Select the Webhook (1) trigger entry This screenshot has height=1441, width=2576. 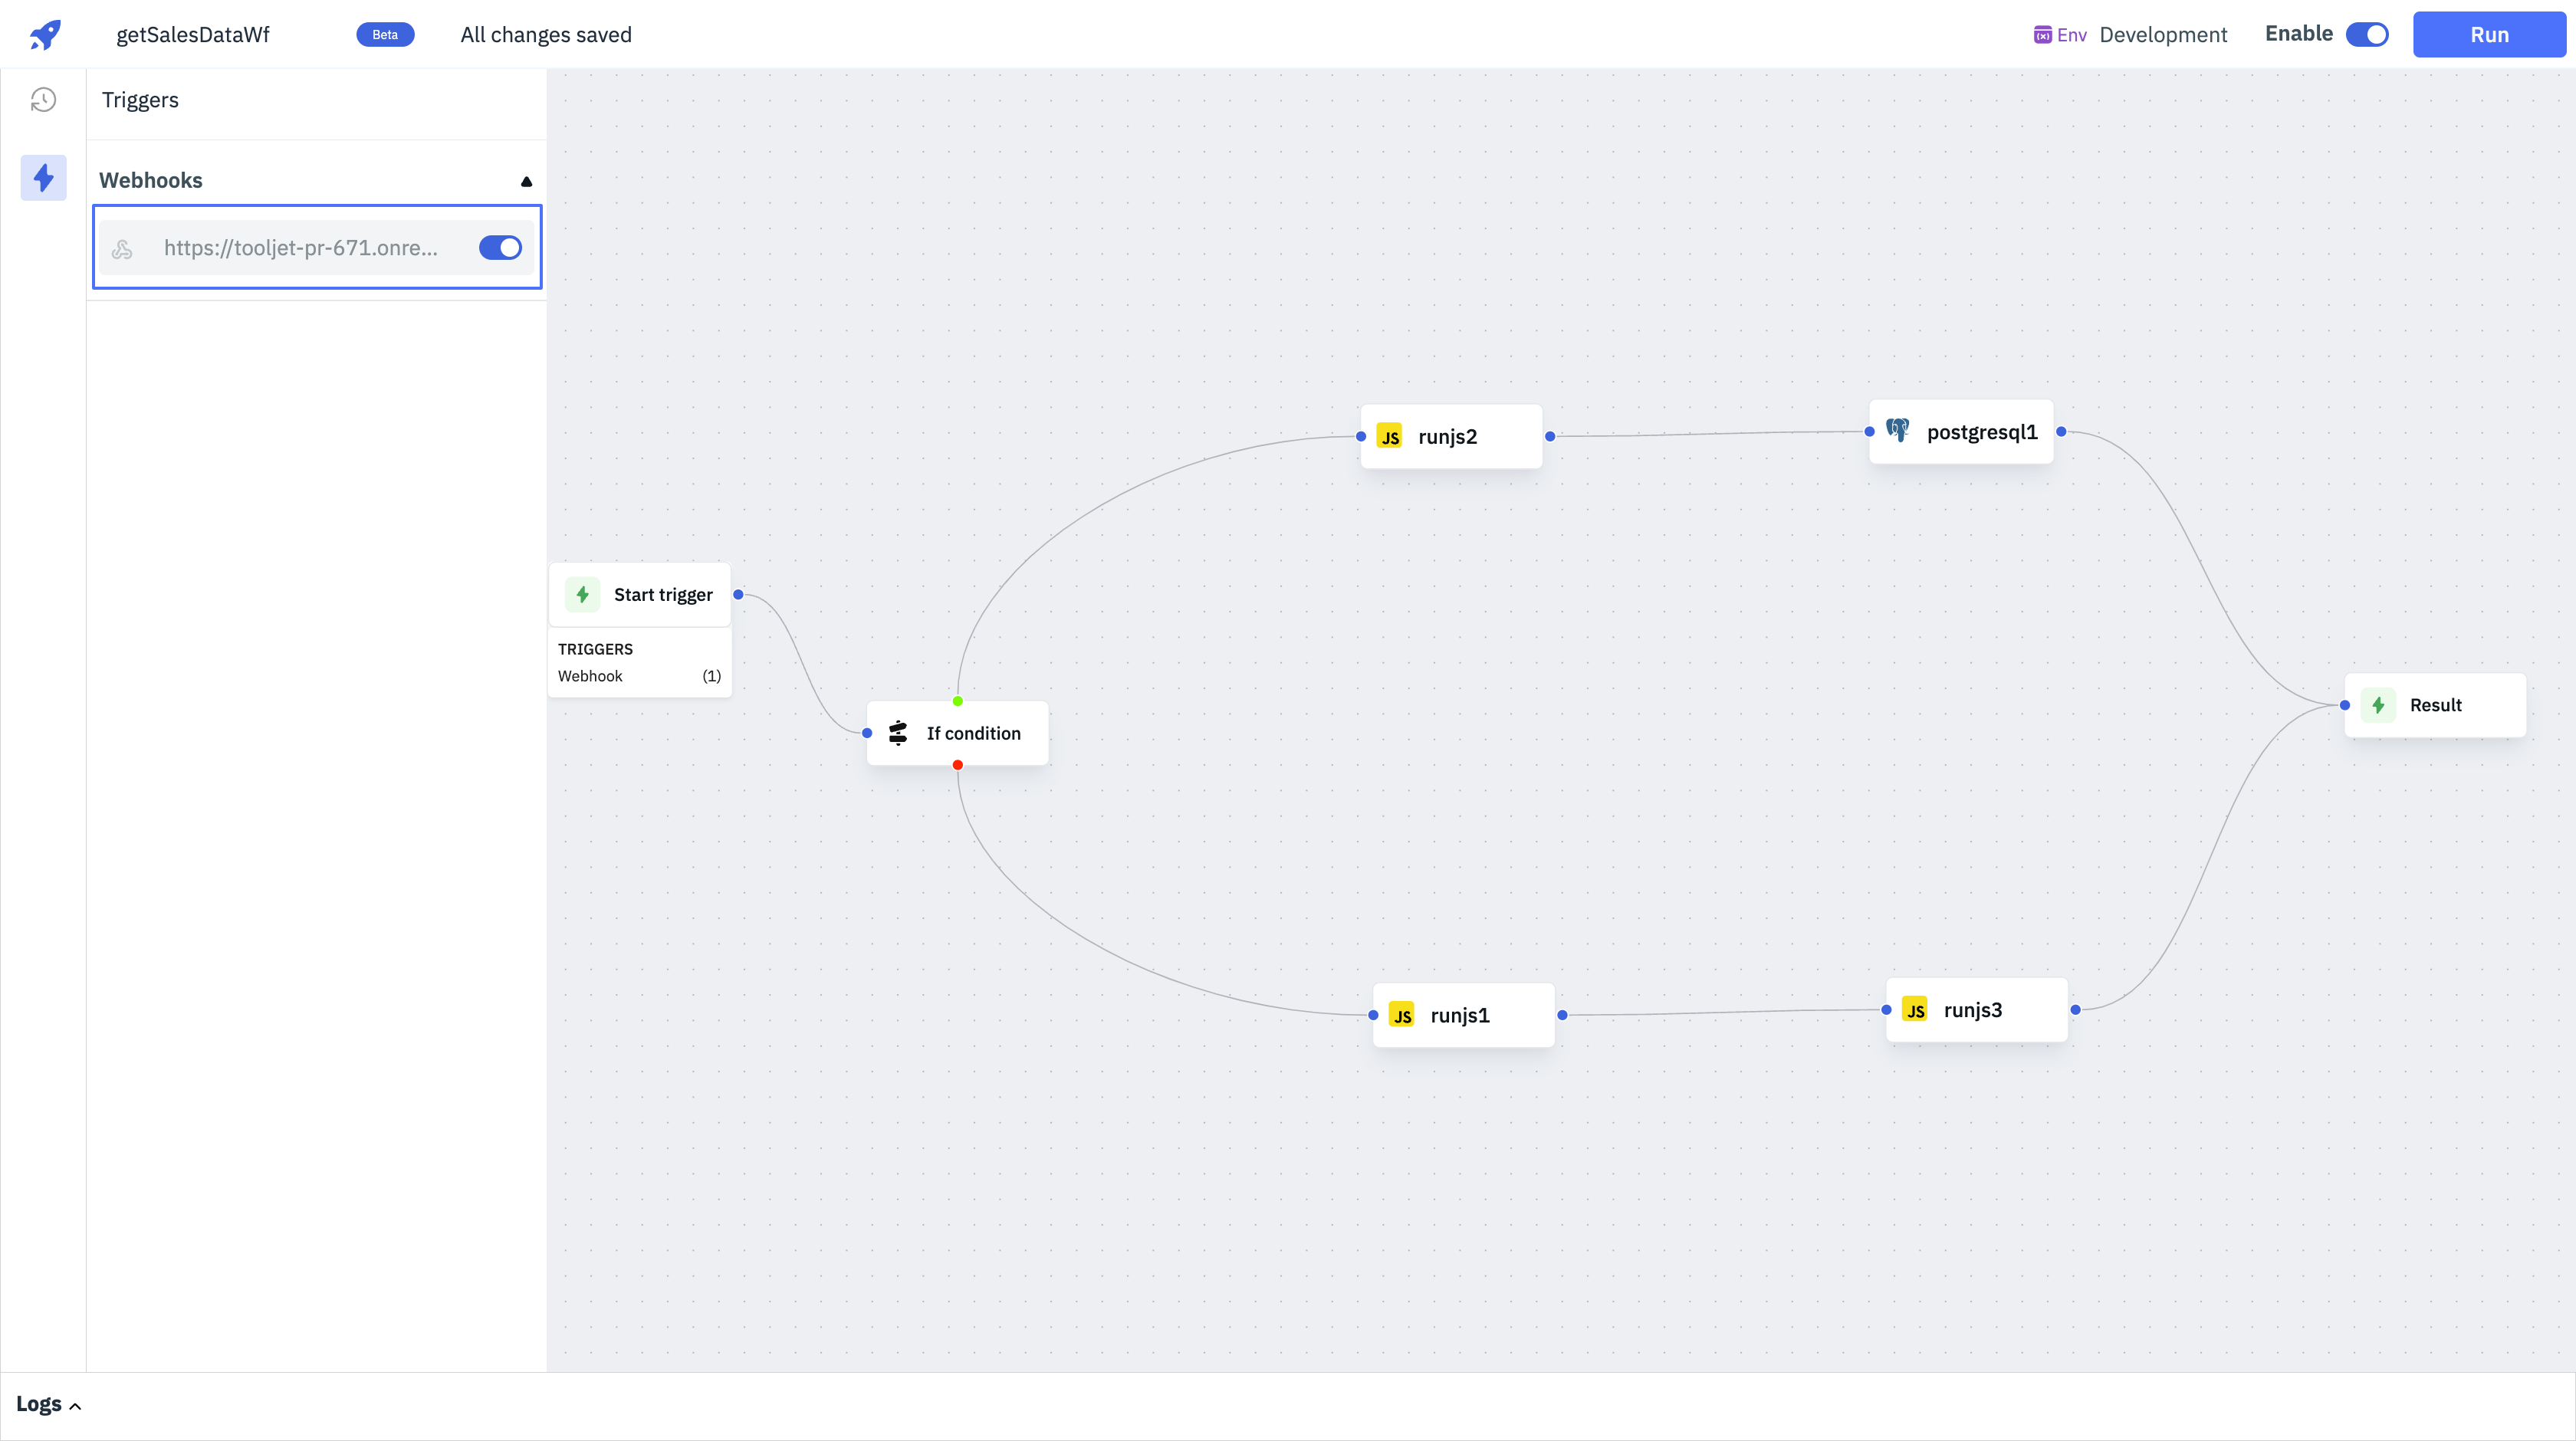coord(638,676)
